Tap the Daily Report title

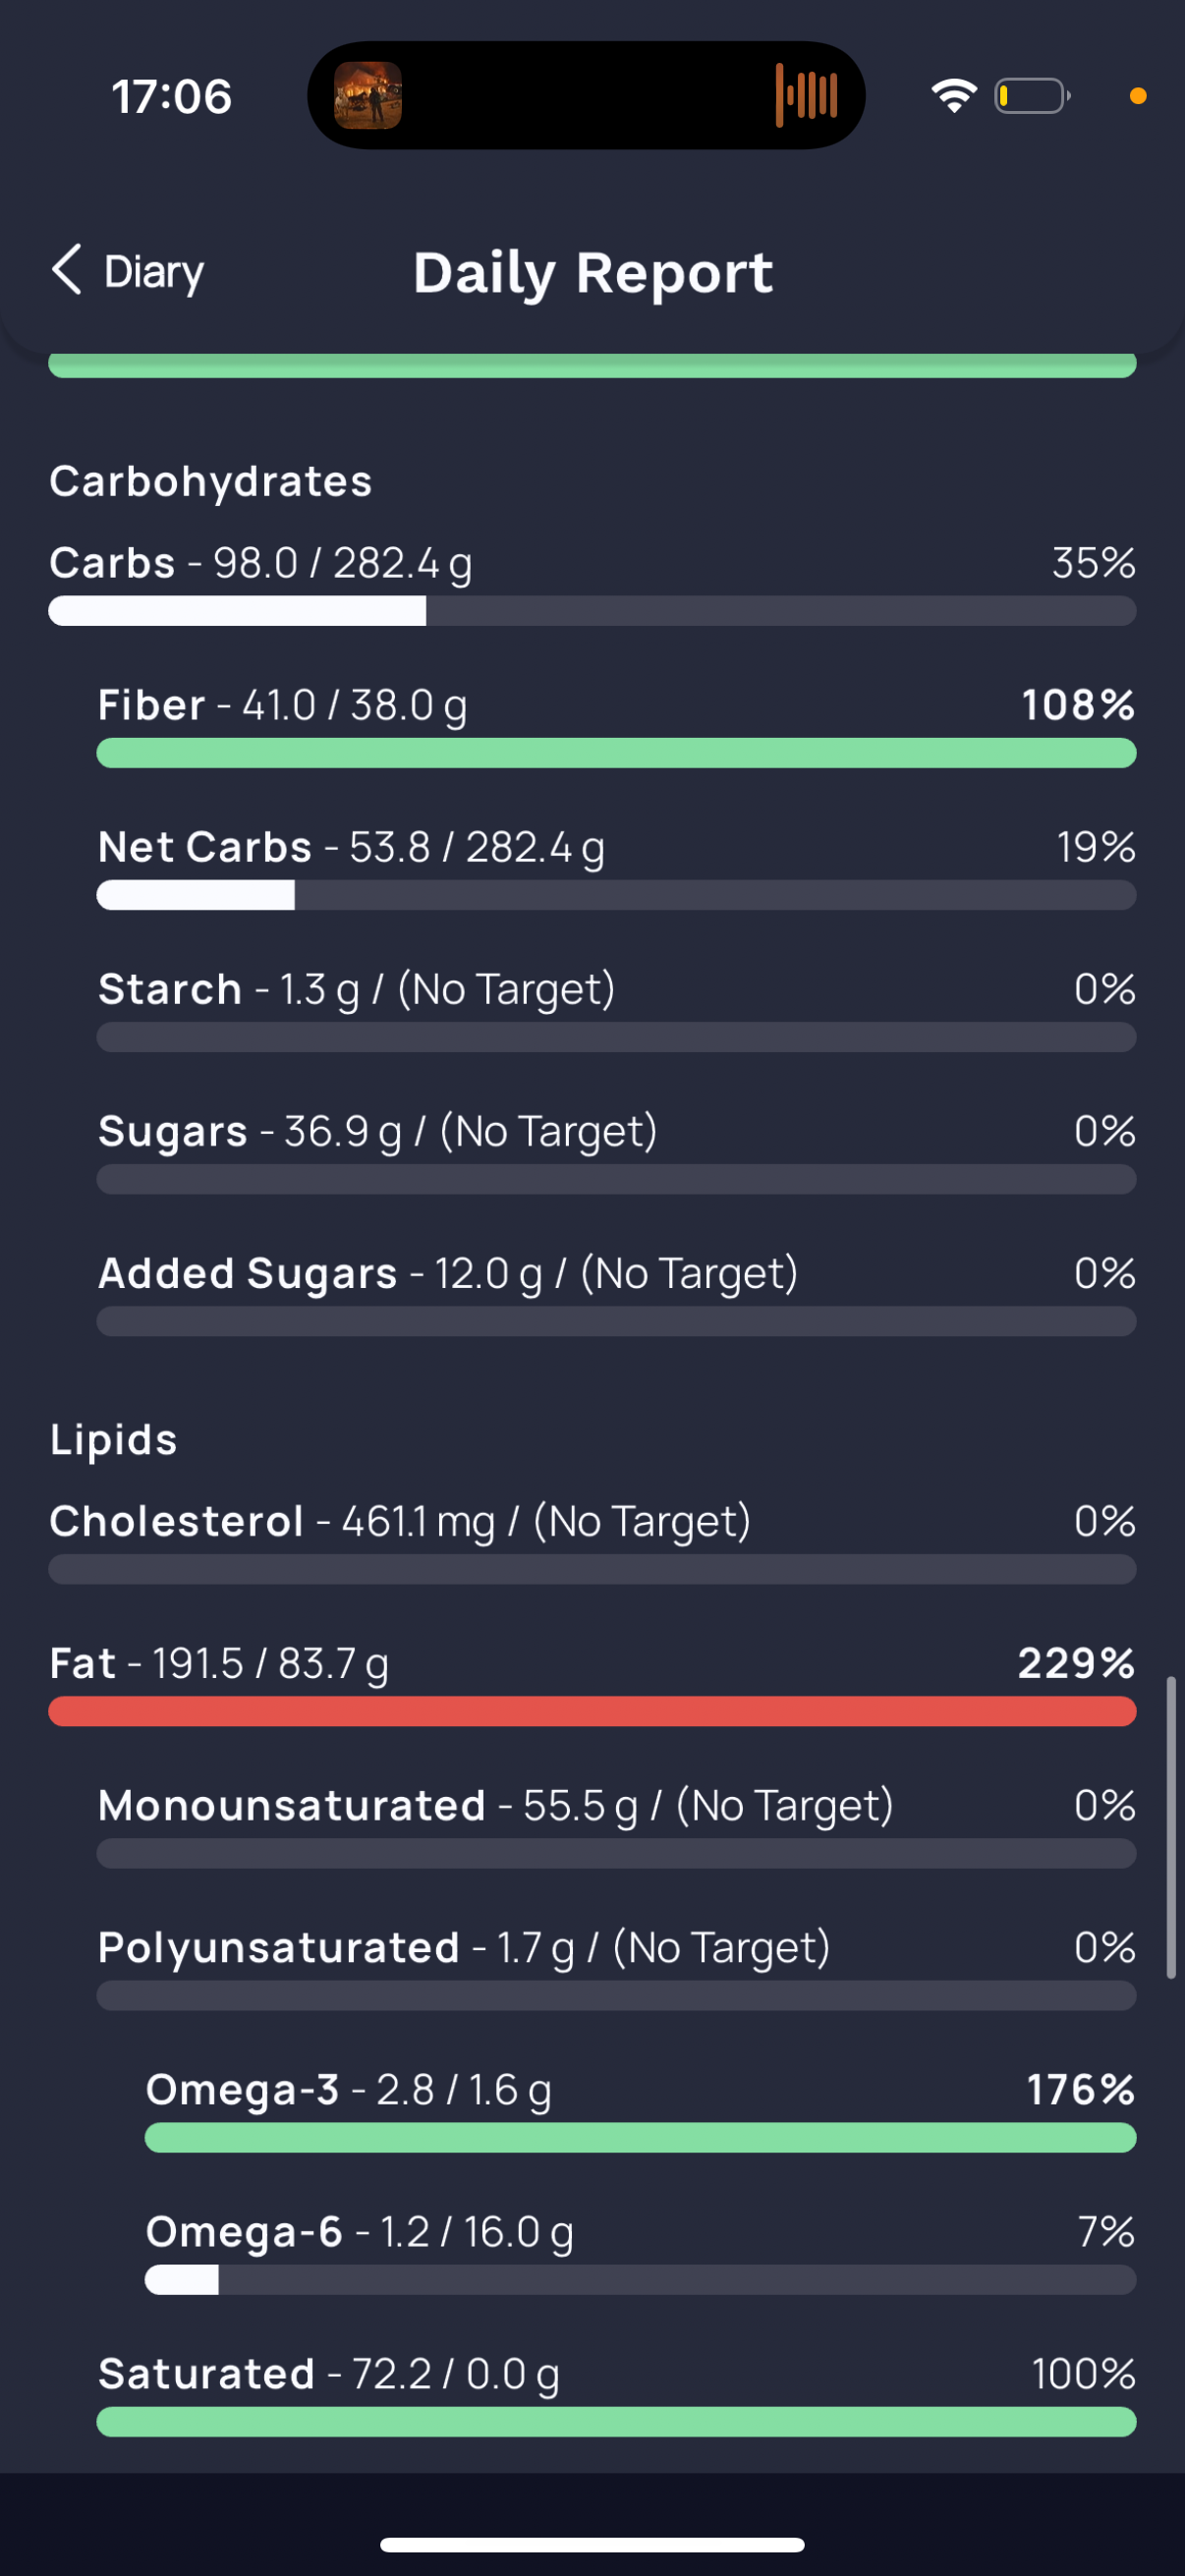(593, 272)
